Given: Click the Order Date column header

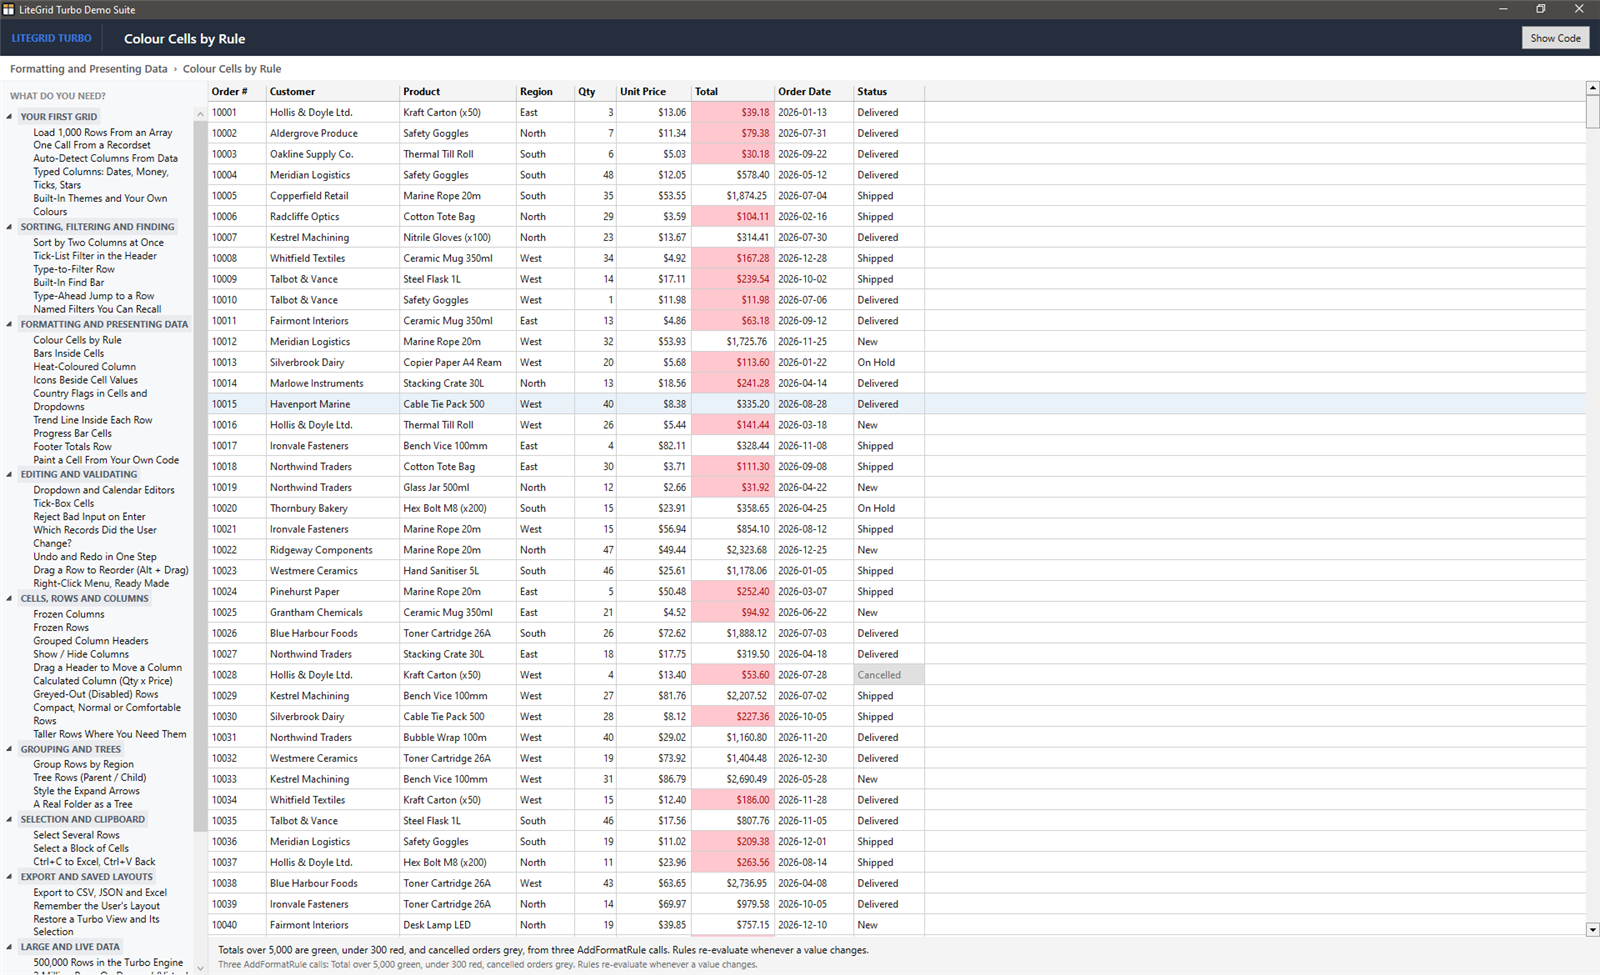Looking at the screenshot, I should click(x=813, y=91).
